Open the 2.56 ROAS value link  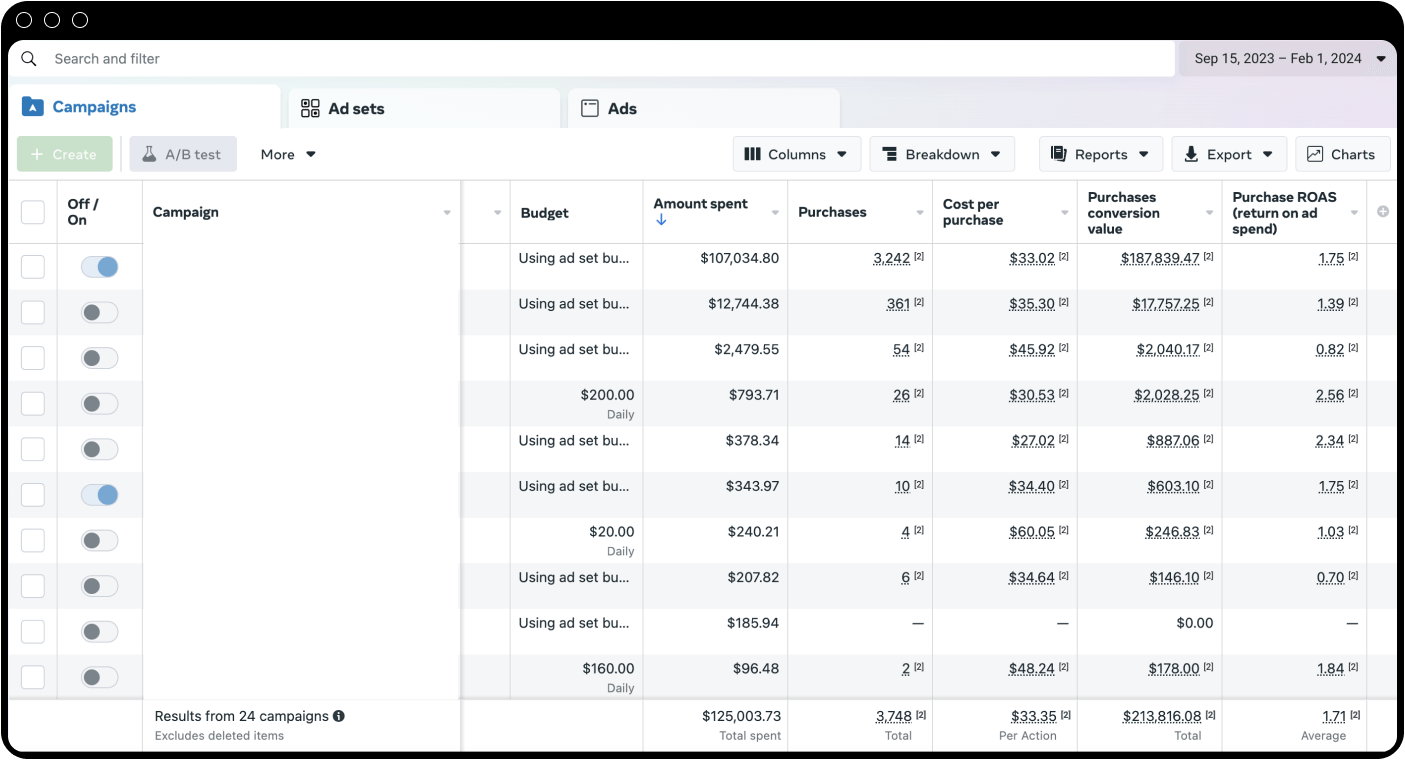(x=1330, y=395)
